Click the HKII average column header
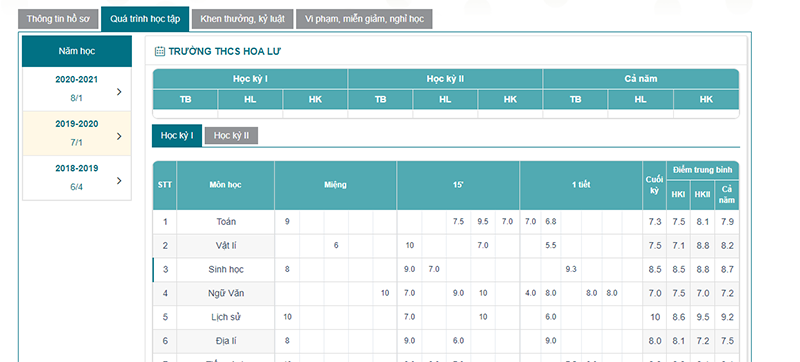Screen dimensions: 800x362 [703, 195]
